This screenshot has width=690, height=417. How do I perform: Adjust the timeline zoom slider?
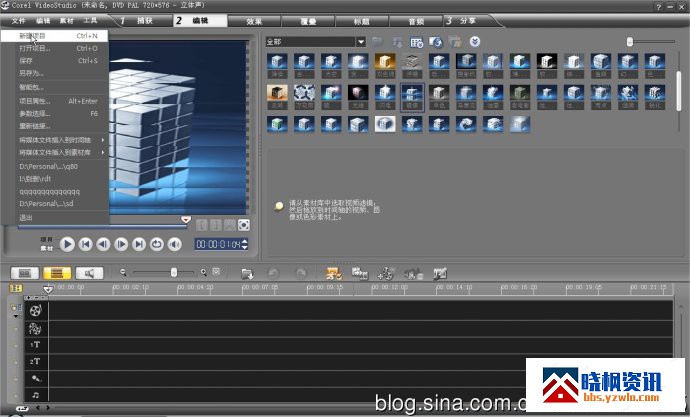pos(173,272)
